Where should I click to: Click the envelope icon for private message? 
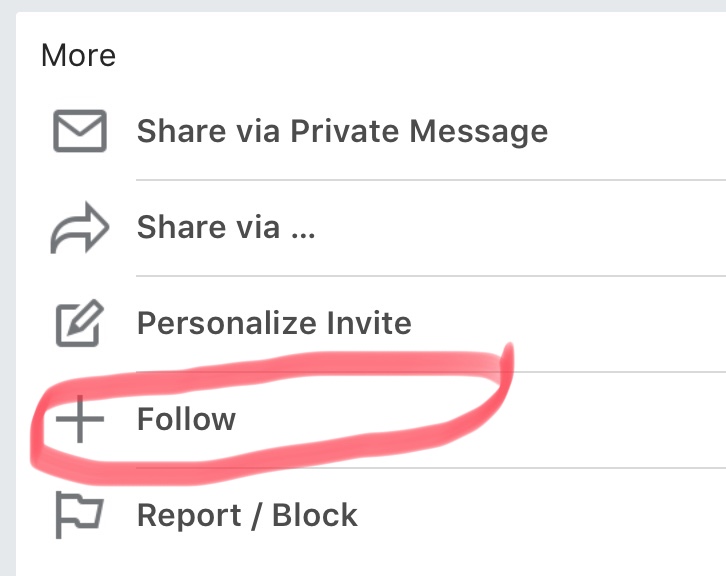[80, 131]
